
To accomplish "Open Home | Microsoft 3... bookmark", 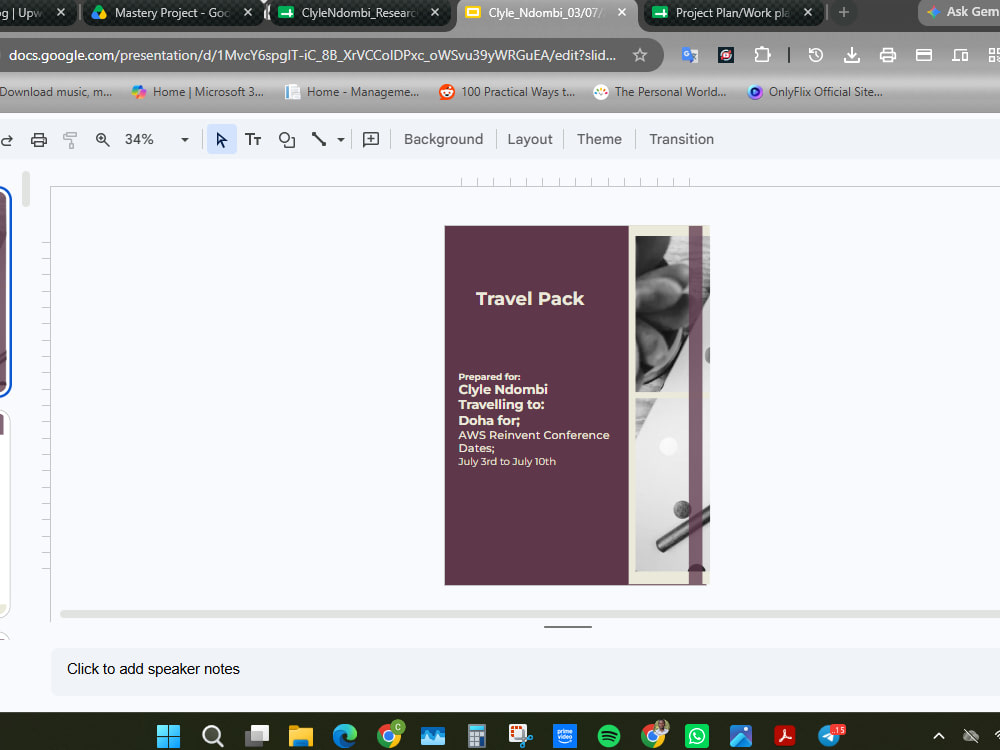I will coord(198,92).
